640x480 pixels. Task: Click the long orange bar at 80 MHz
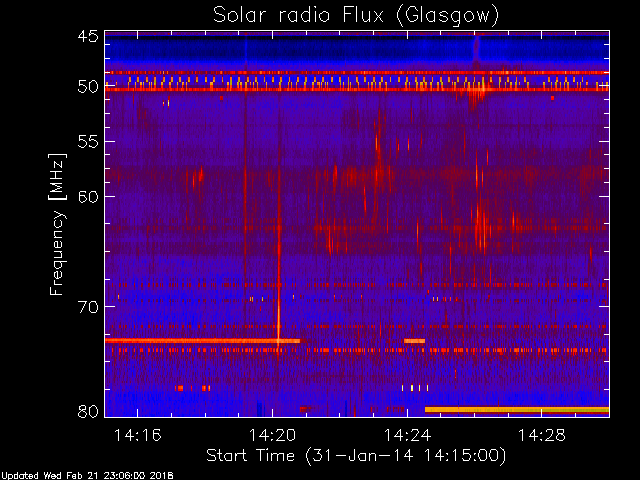(517, 409)
